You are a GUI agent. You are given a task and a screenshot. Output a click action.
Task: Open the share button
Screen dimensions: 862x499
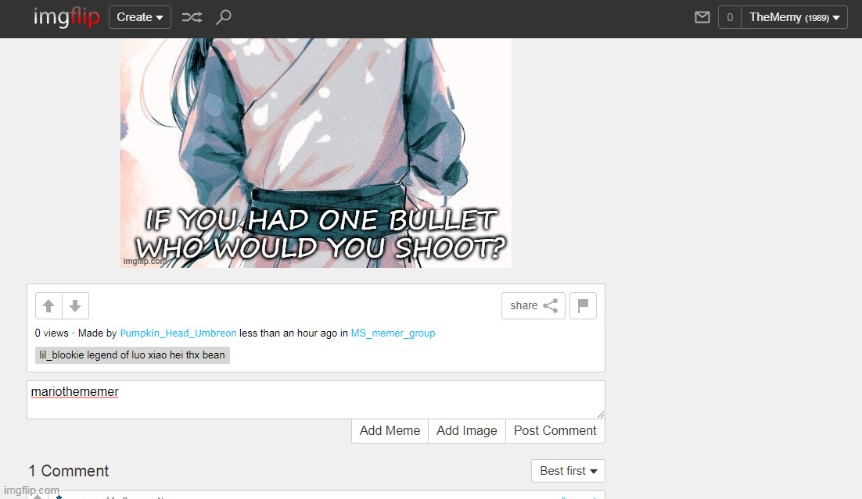point(533,306)
